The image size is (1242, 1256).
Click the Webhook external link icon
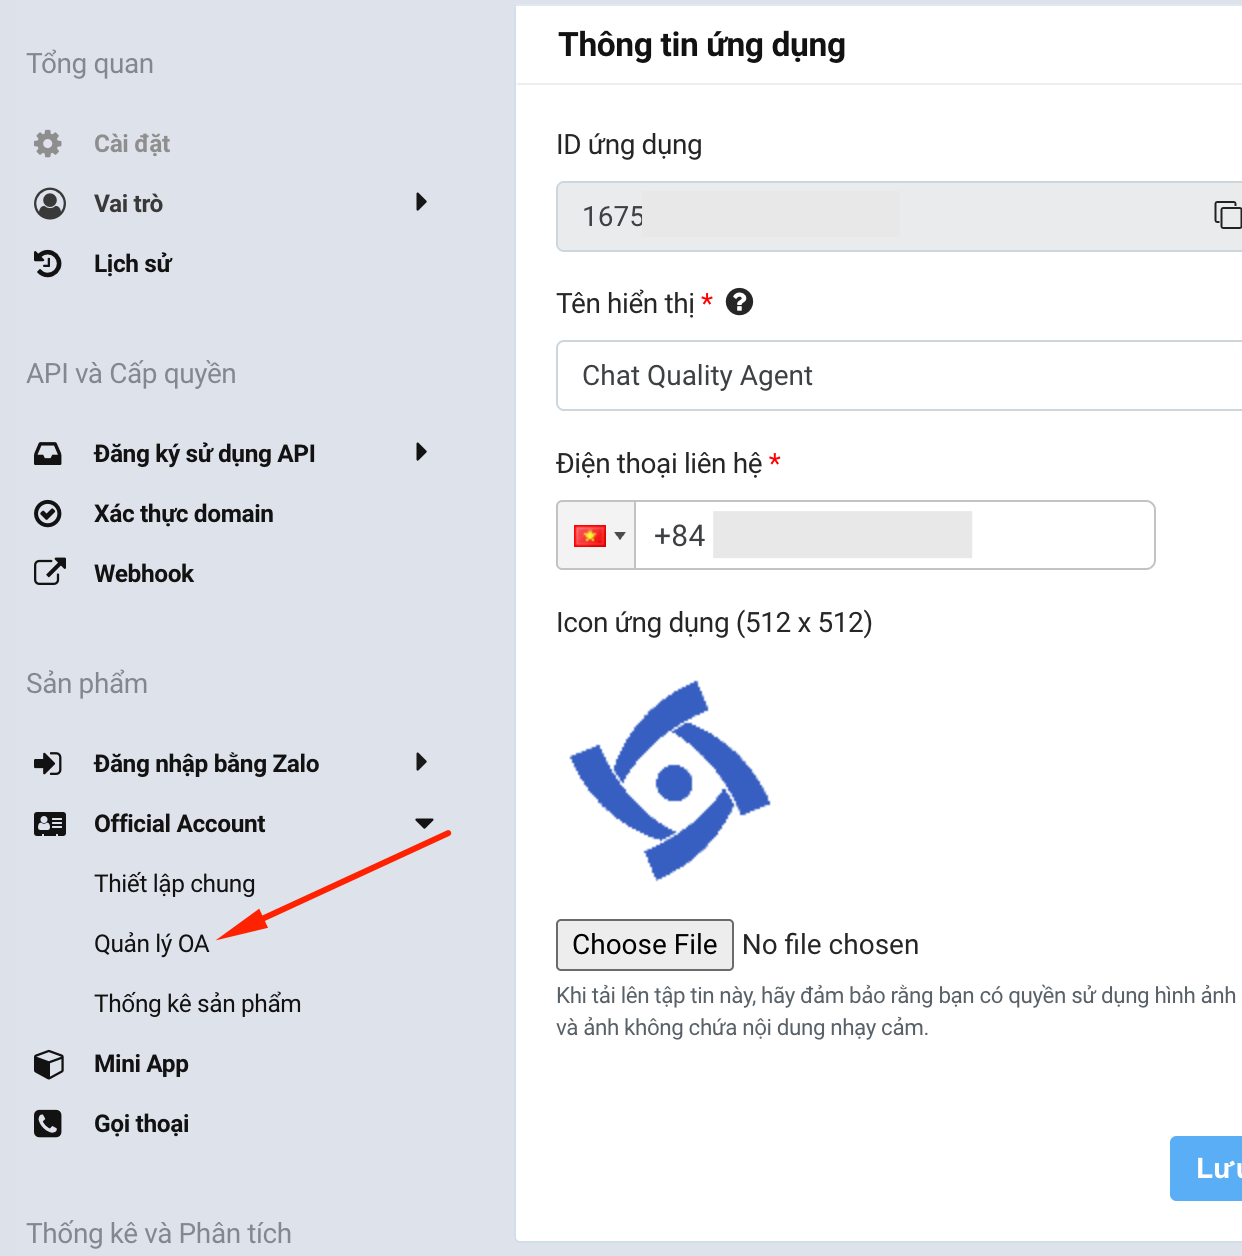click(x=49, y=573)
